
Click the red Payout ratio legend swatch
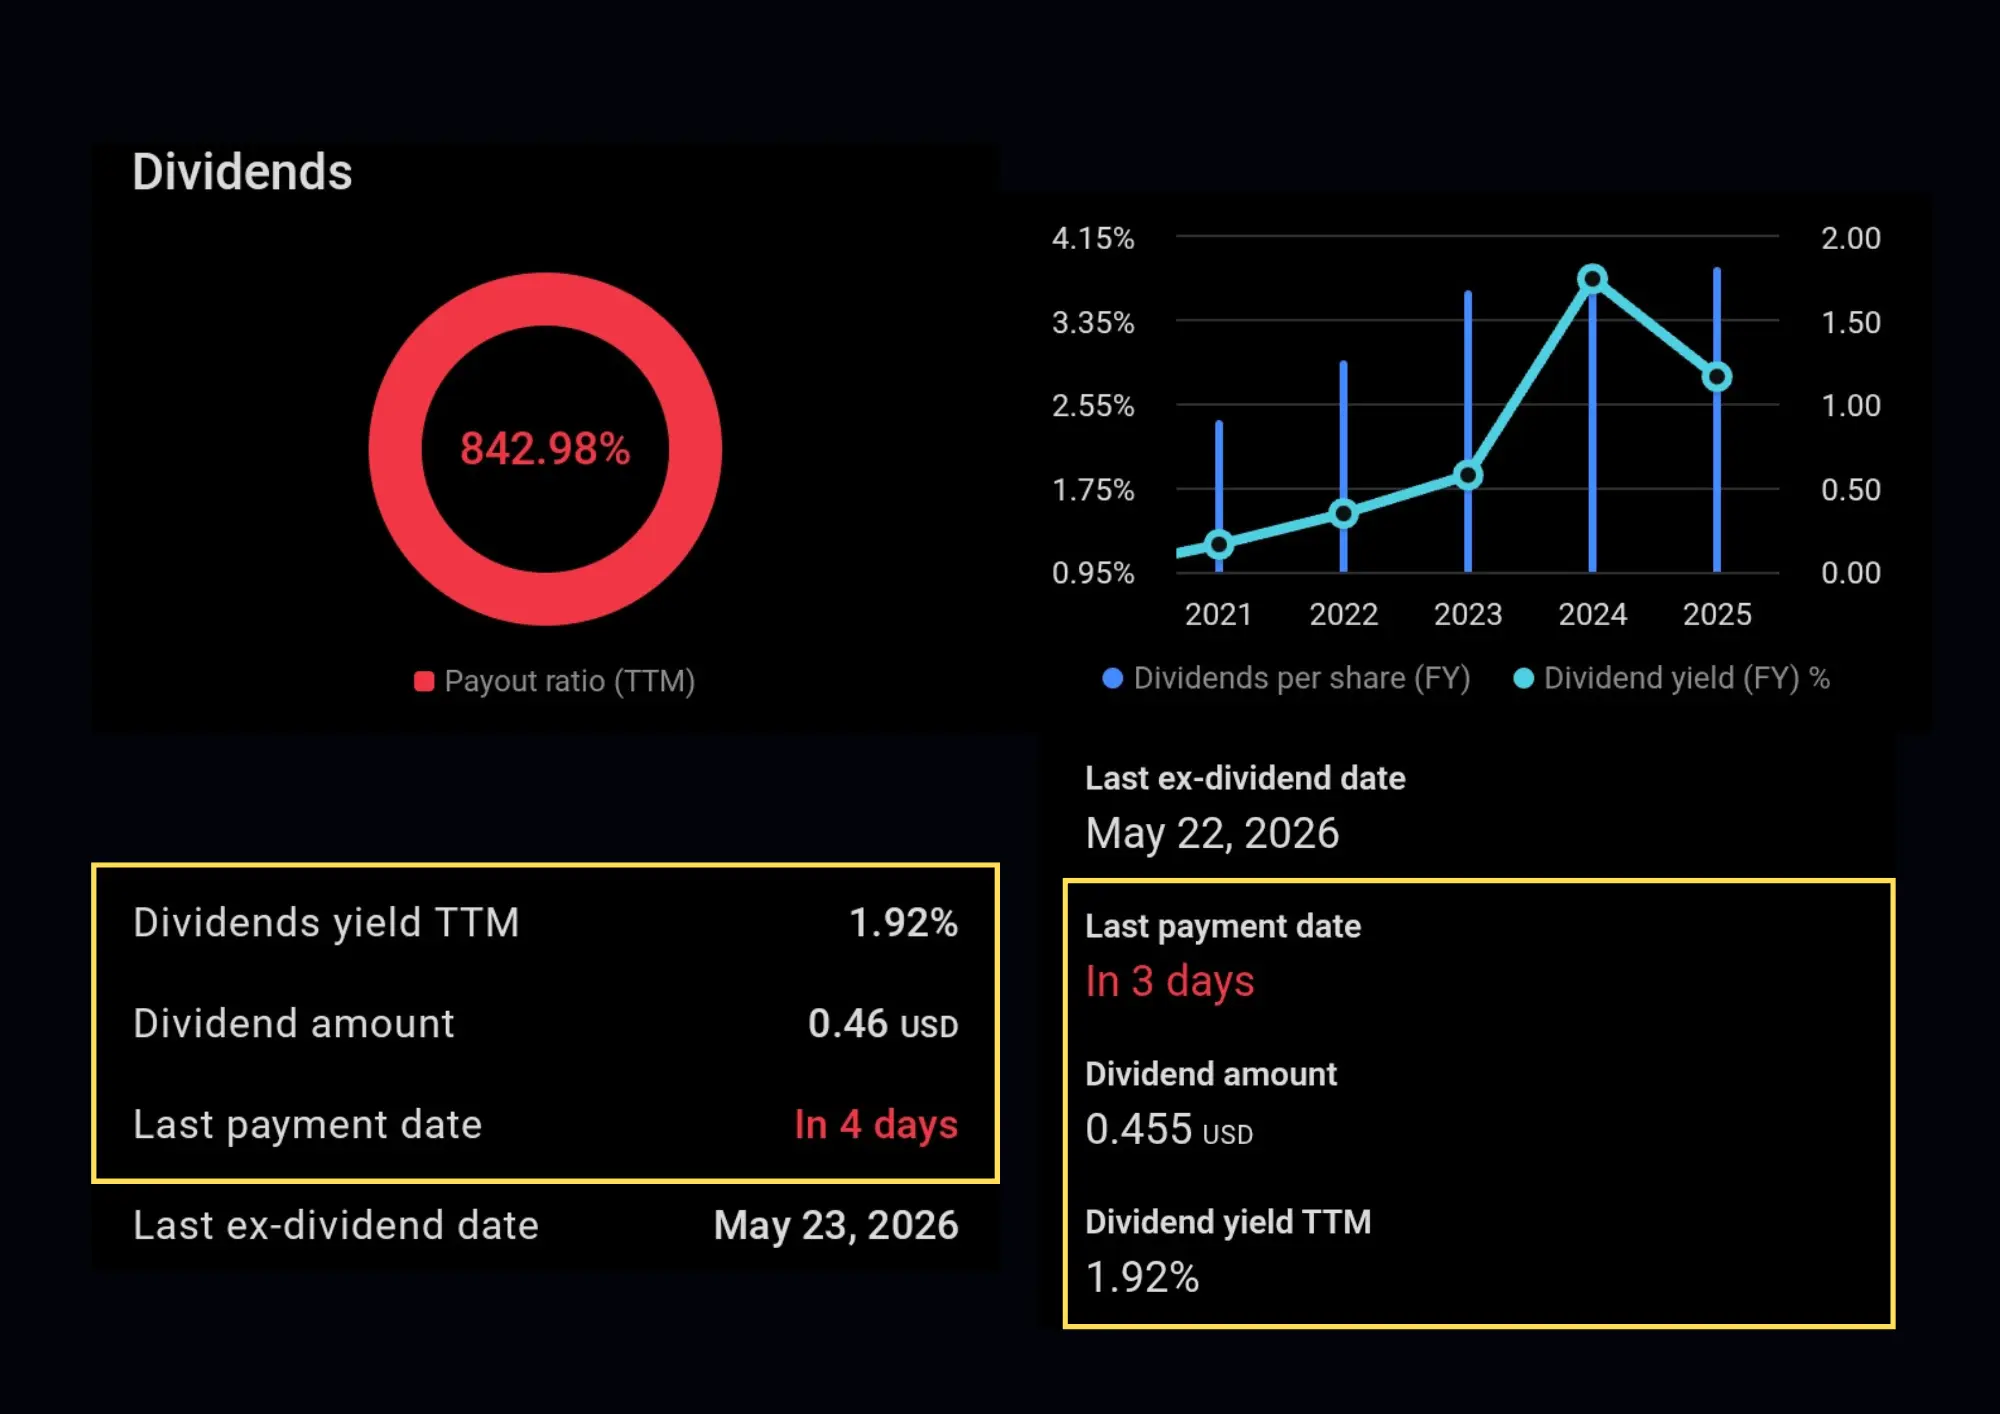click(x=424, y=681)
